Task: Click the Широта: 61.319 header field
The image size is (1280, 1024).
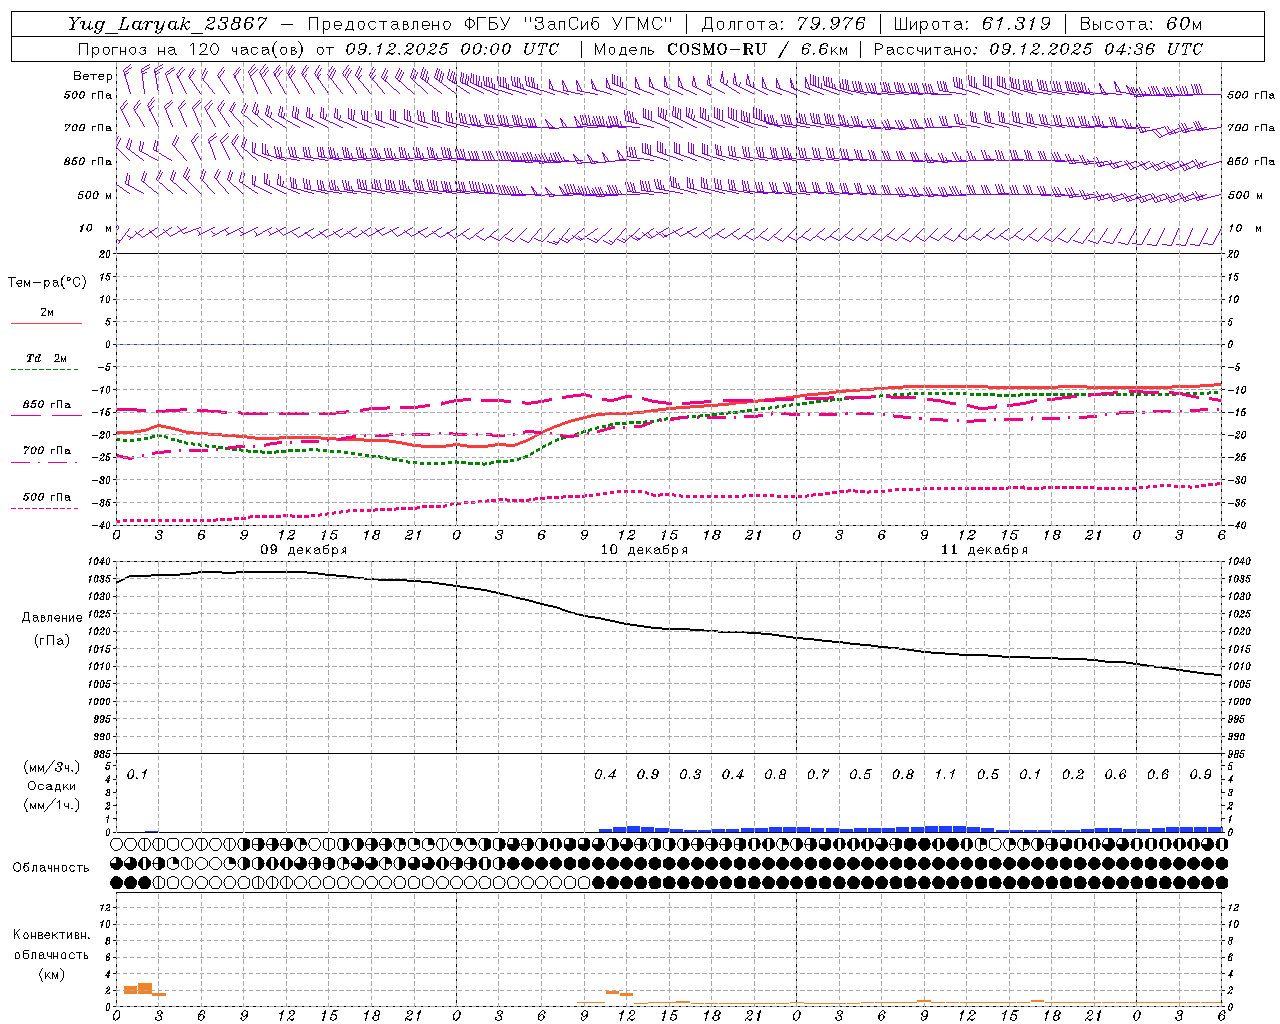Action: click(x=972, y=24)
